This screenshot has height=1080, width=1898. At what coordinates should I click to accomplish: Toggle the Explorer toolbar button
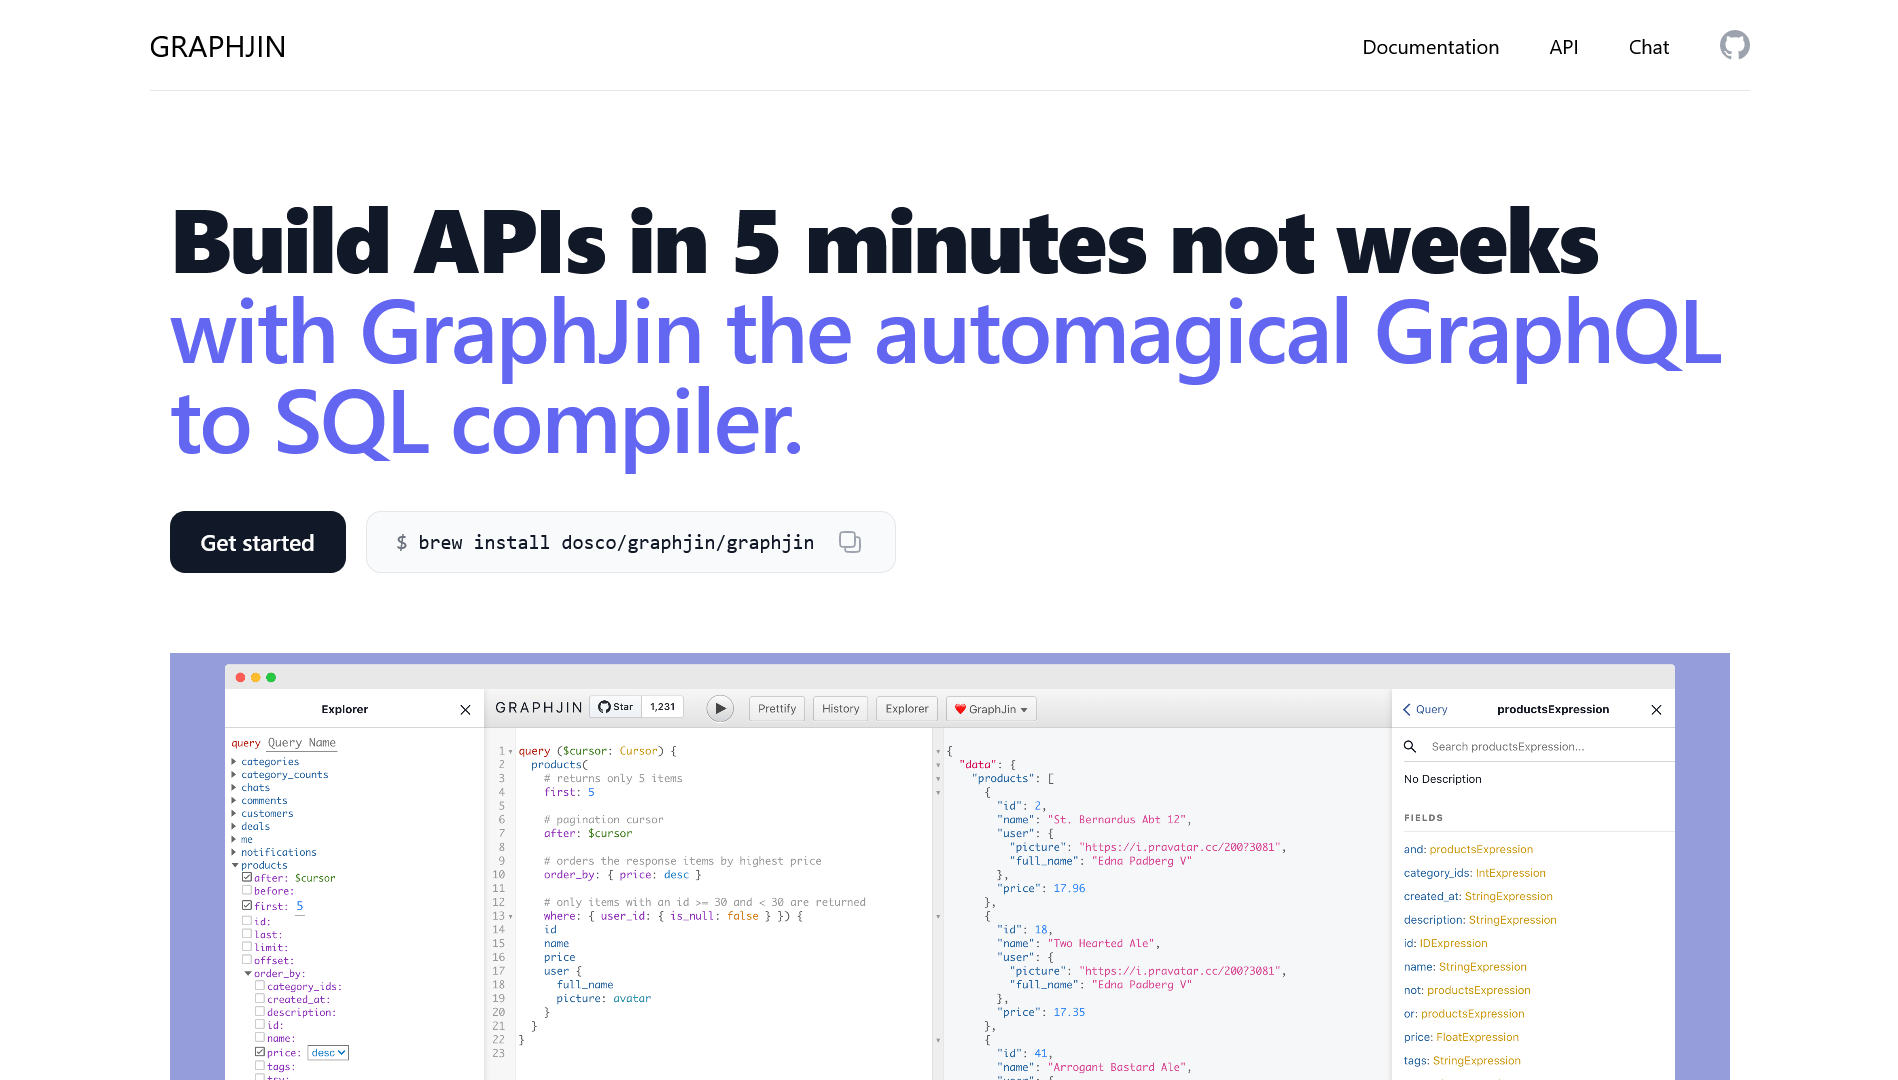[907, 709]
